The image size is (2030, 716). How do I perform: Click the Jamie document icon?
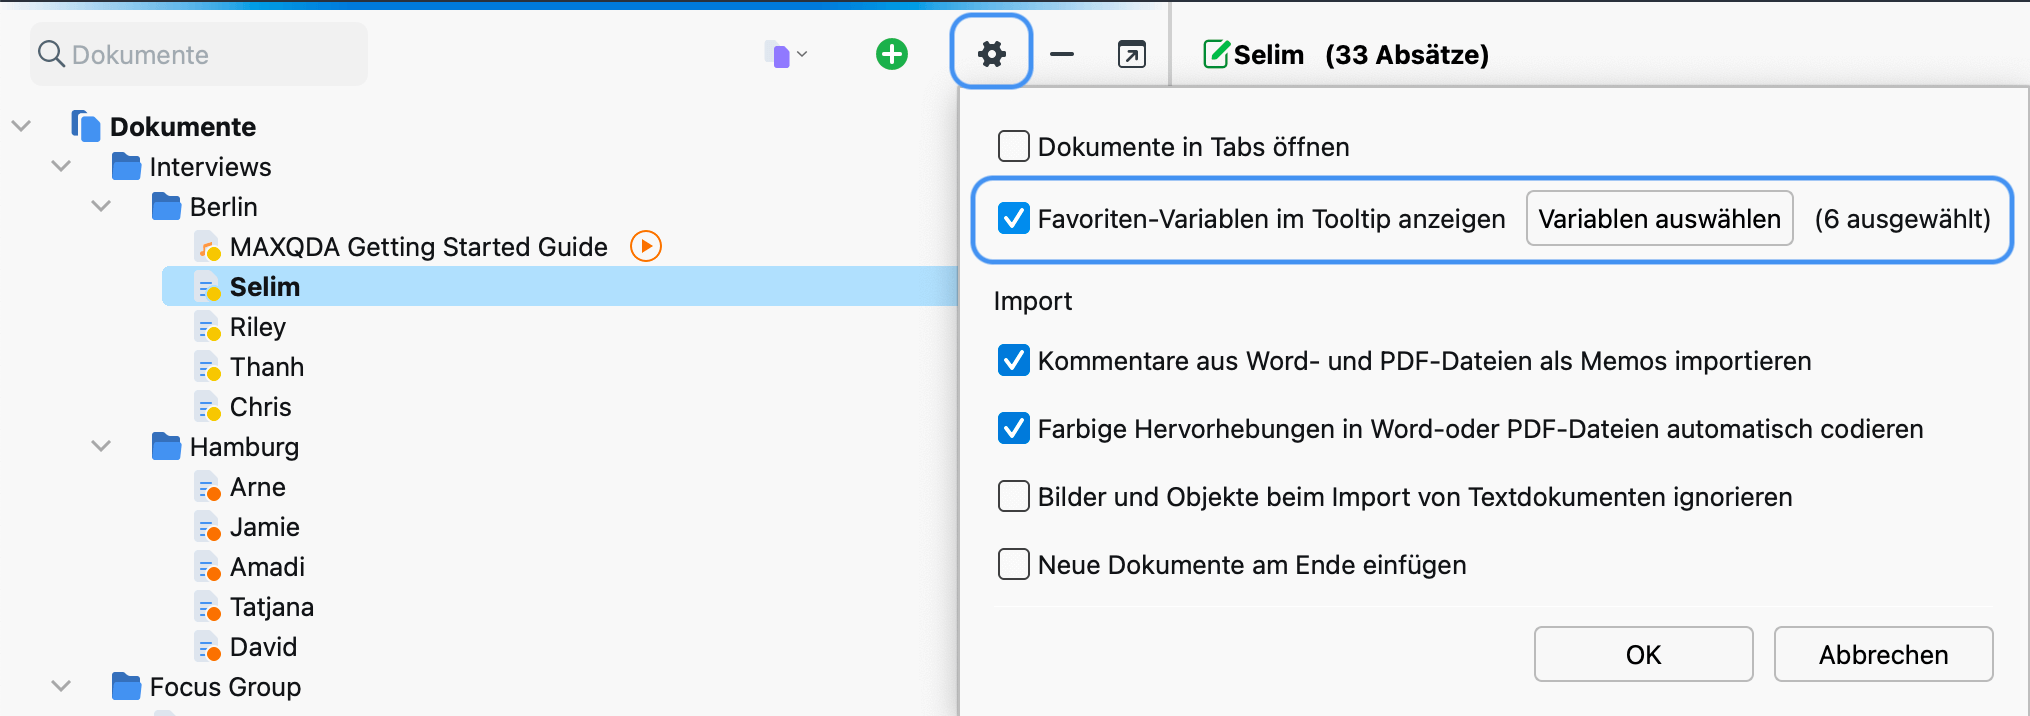[x=207, y=527]
